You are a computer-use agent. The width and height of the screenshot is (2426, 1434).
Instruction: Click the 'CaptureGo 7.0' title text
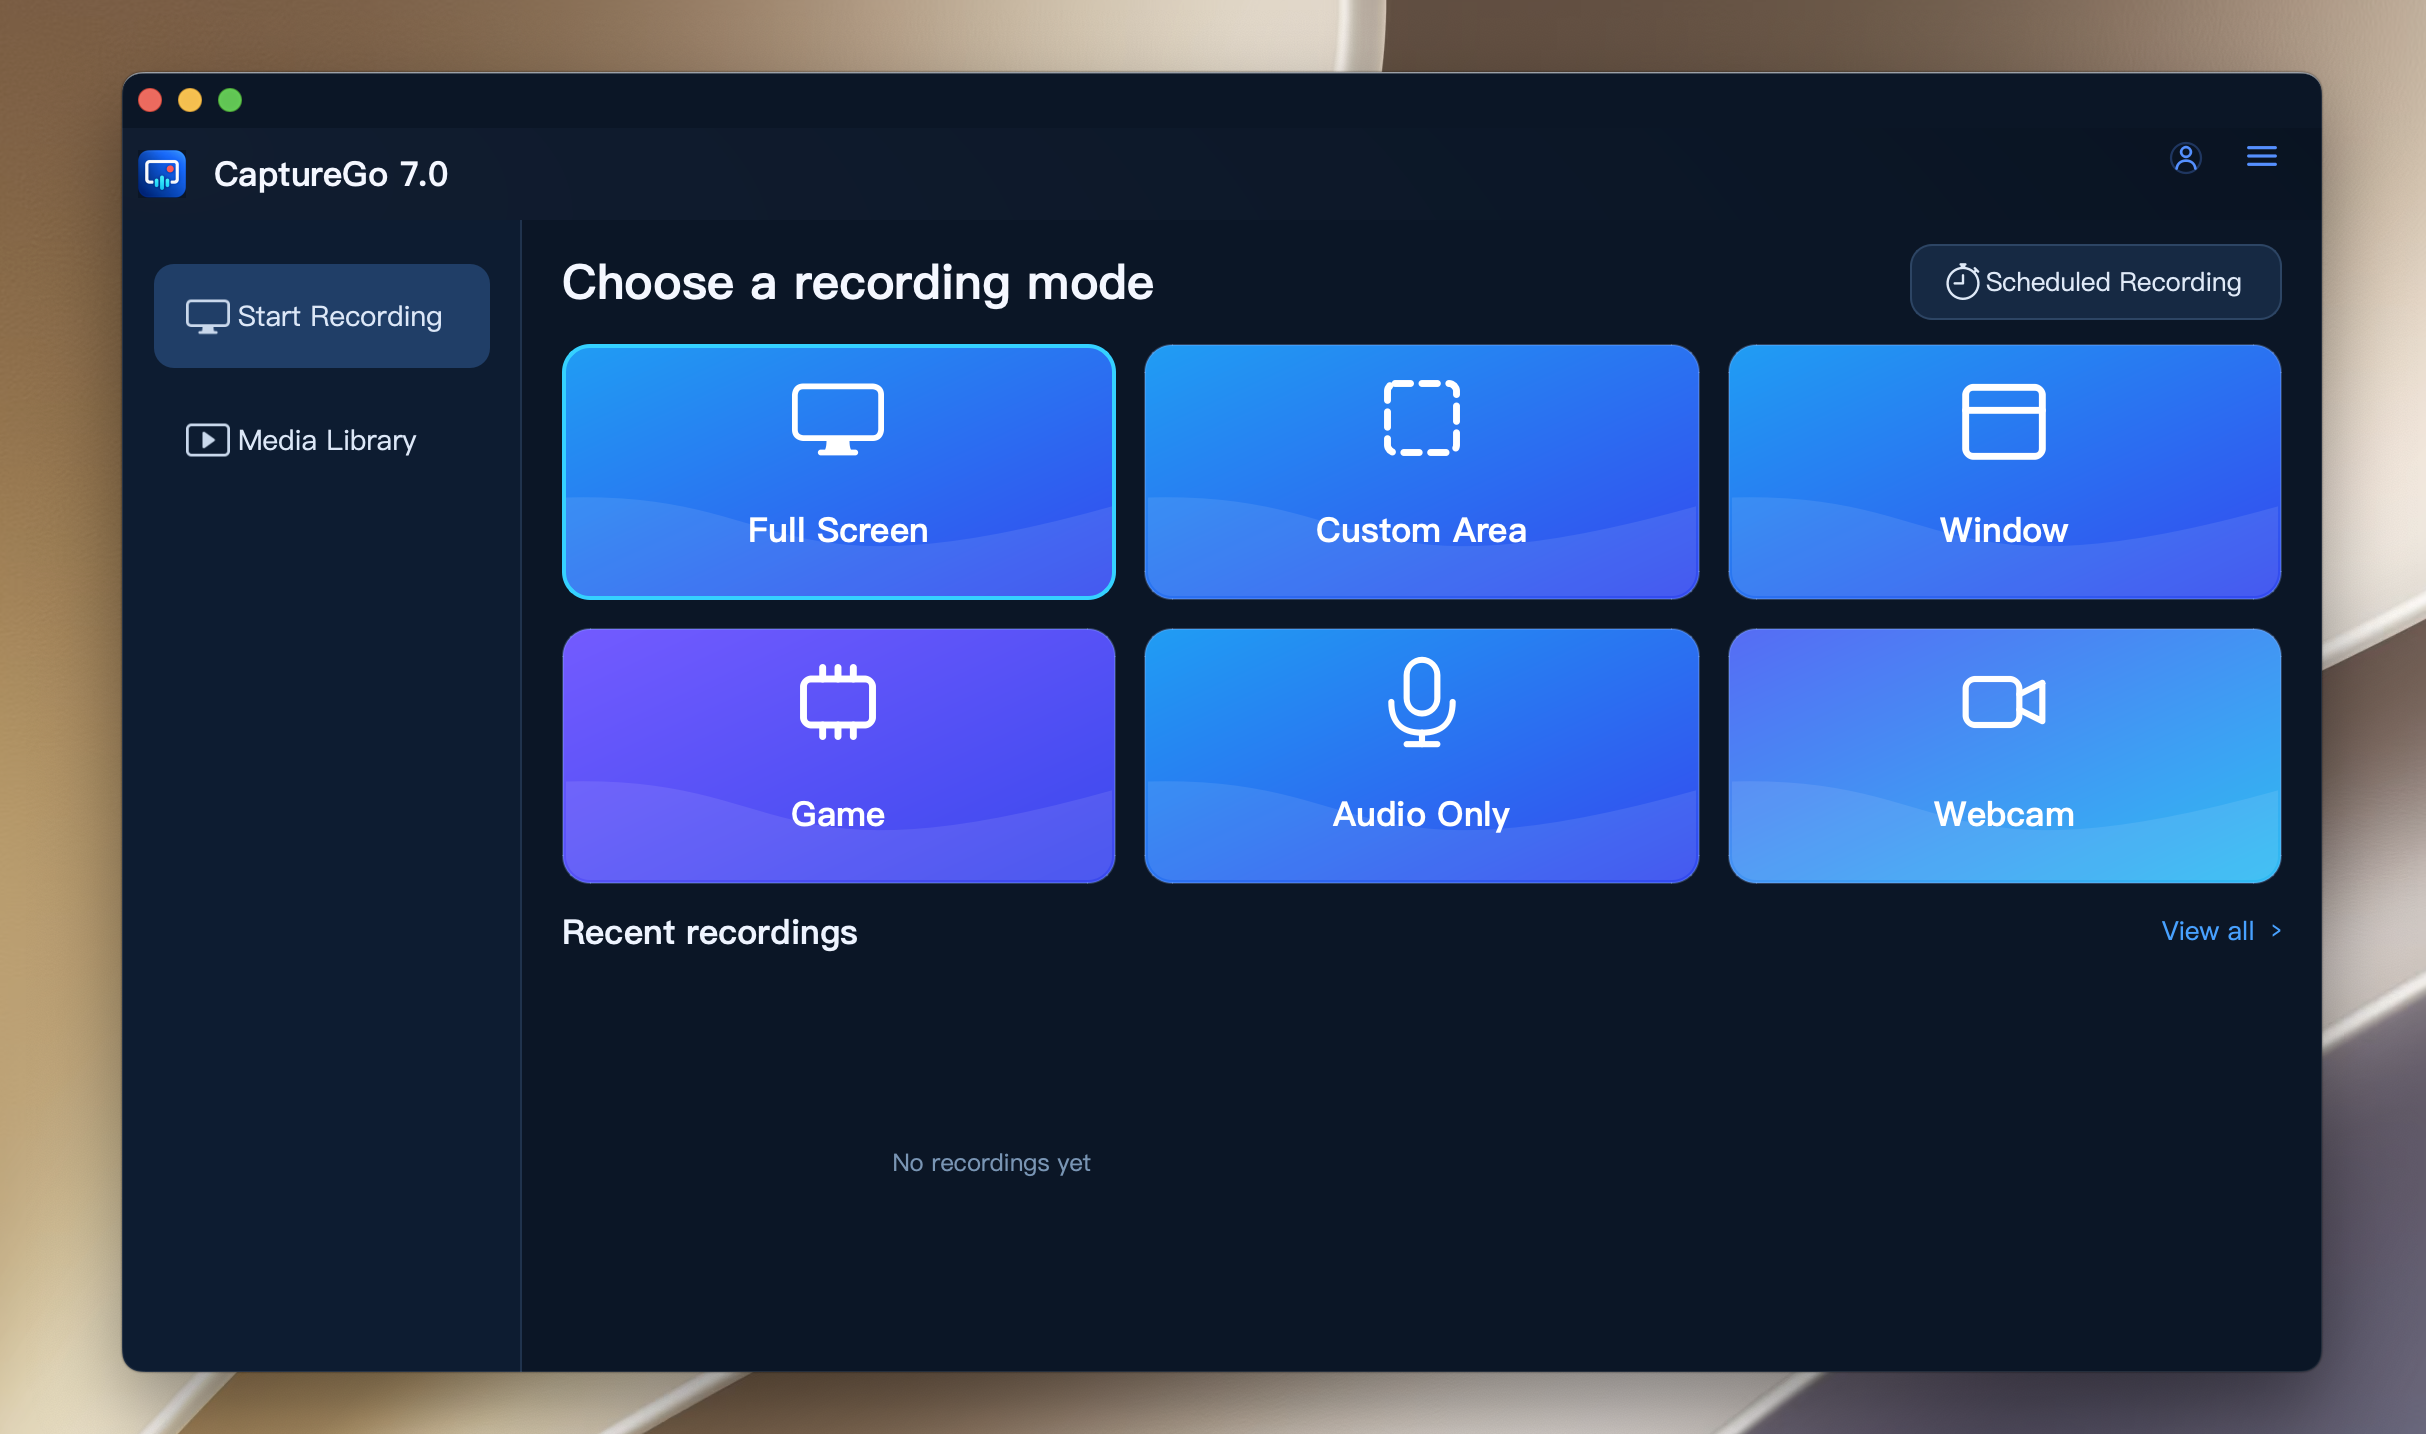[331, 174]
